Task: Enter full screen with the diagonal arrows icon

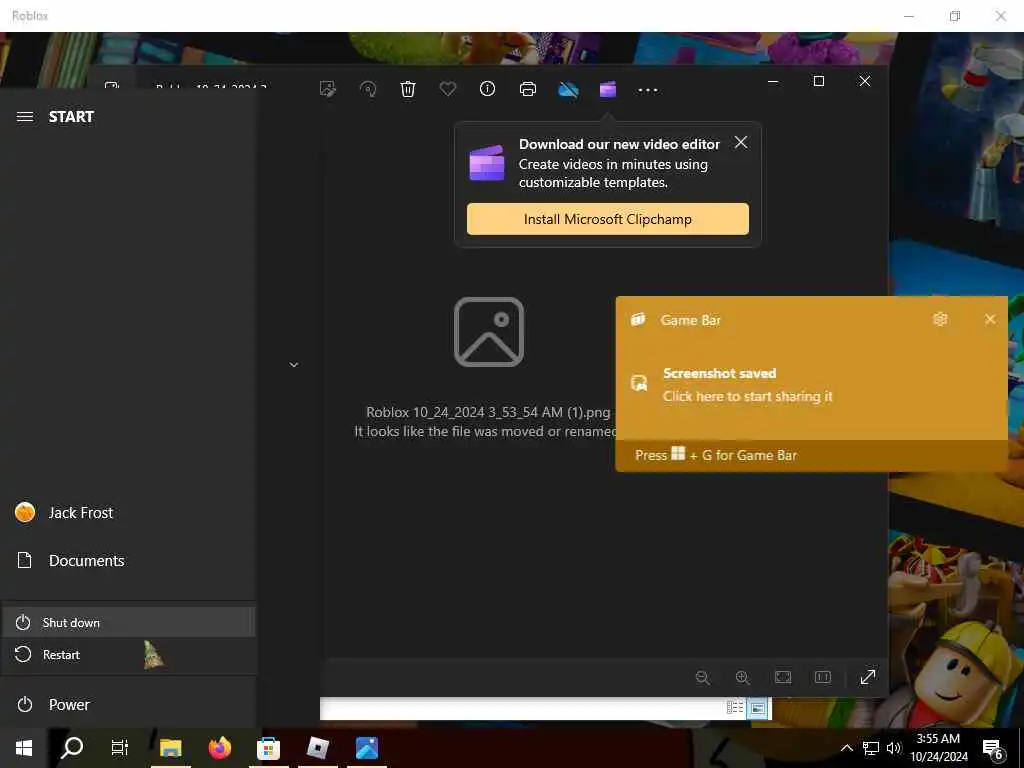Action: [x=868, y=677]
